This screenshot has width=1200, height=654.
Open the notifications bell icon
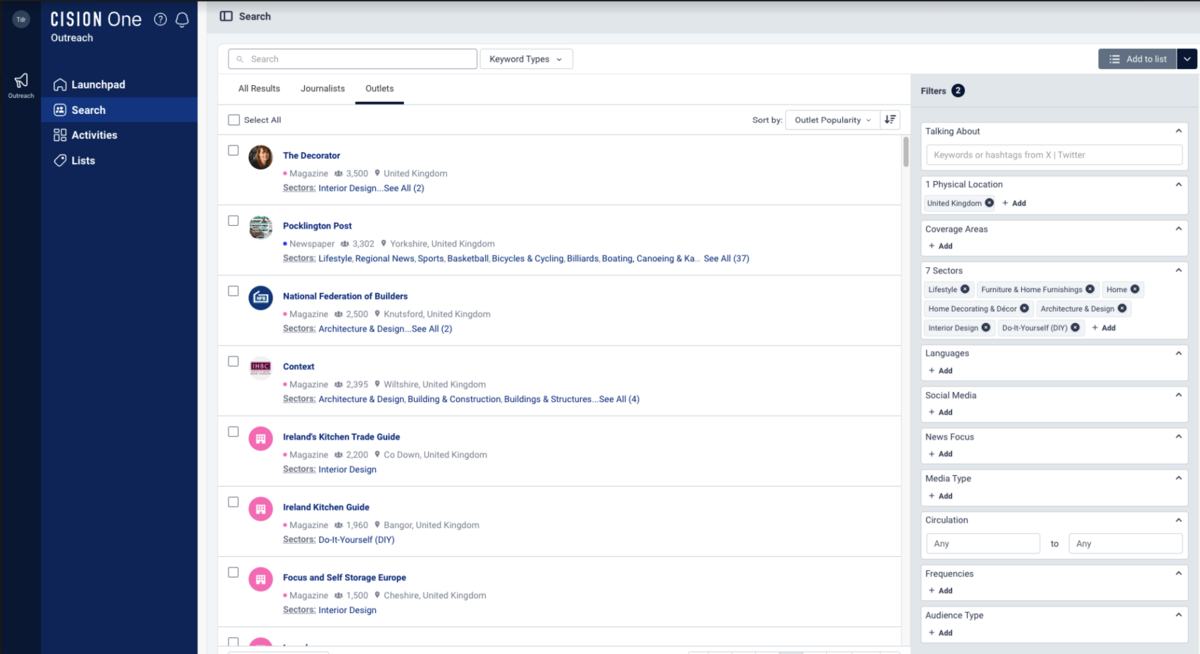pyautogui.click(x=182, y=20)
